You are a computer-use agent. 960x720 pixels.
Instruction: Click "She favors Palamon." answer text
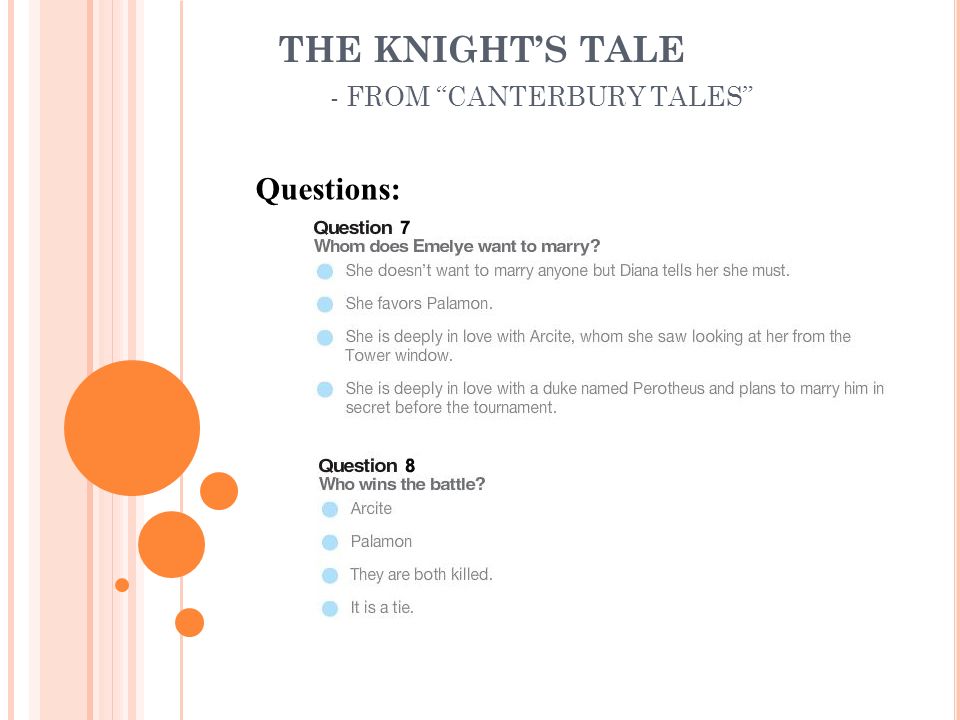tap(419, 303)
